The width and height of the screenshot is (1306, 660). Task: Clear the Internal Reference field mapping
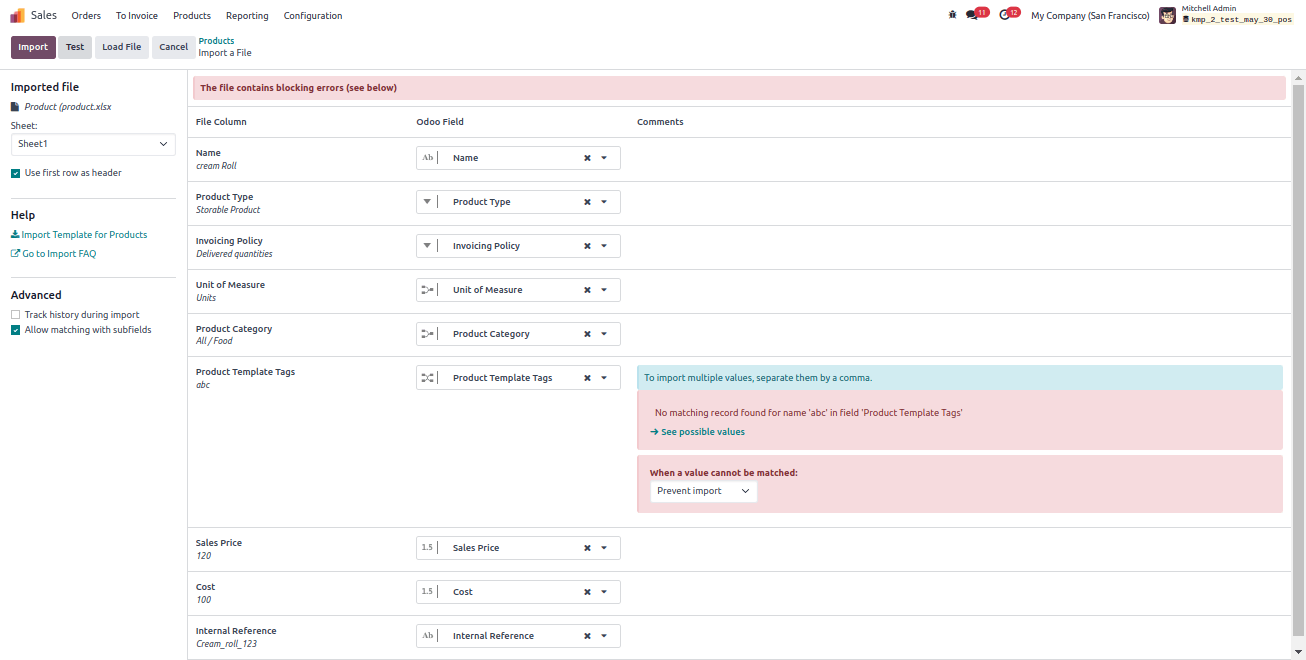(x=588, y=636)
